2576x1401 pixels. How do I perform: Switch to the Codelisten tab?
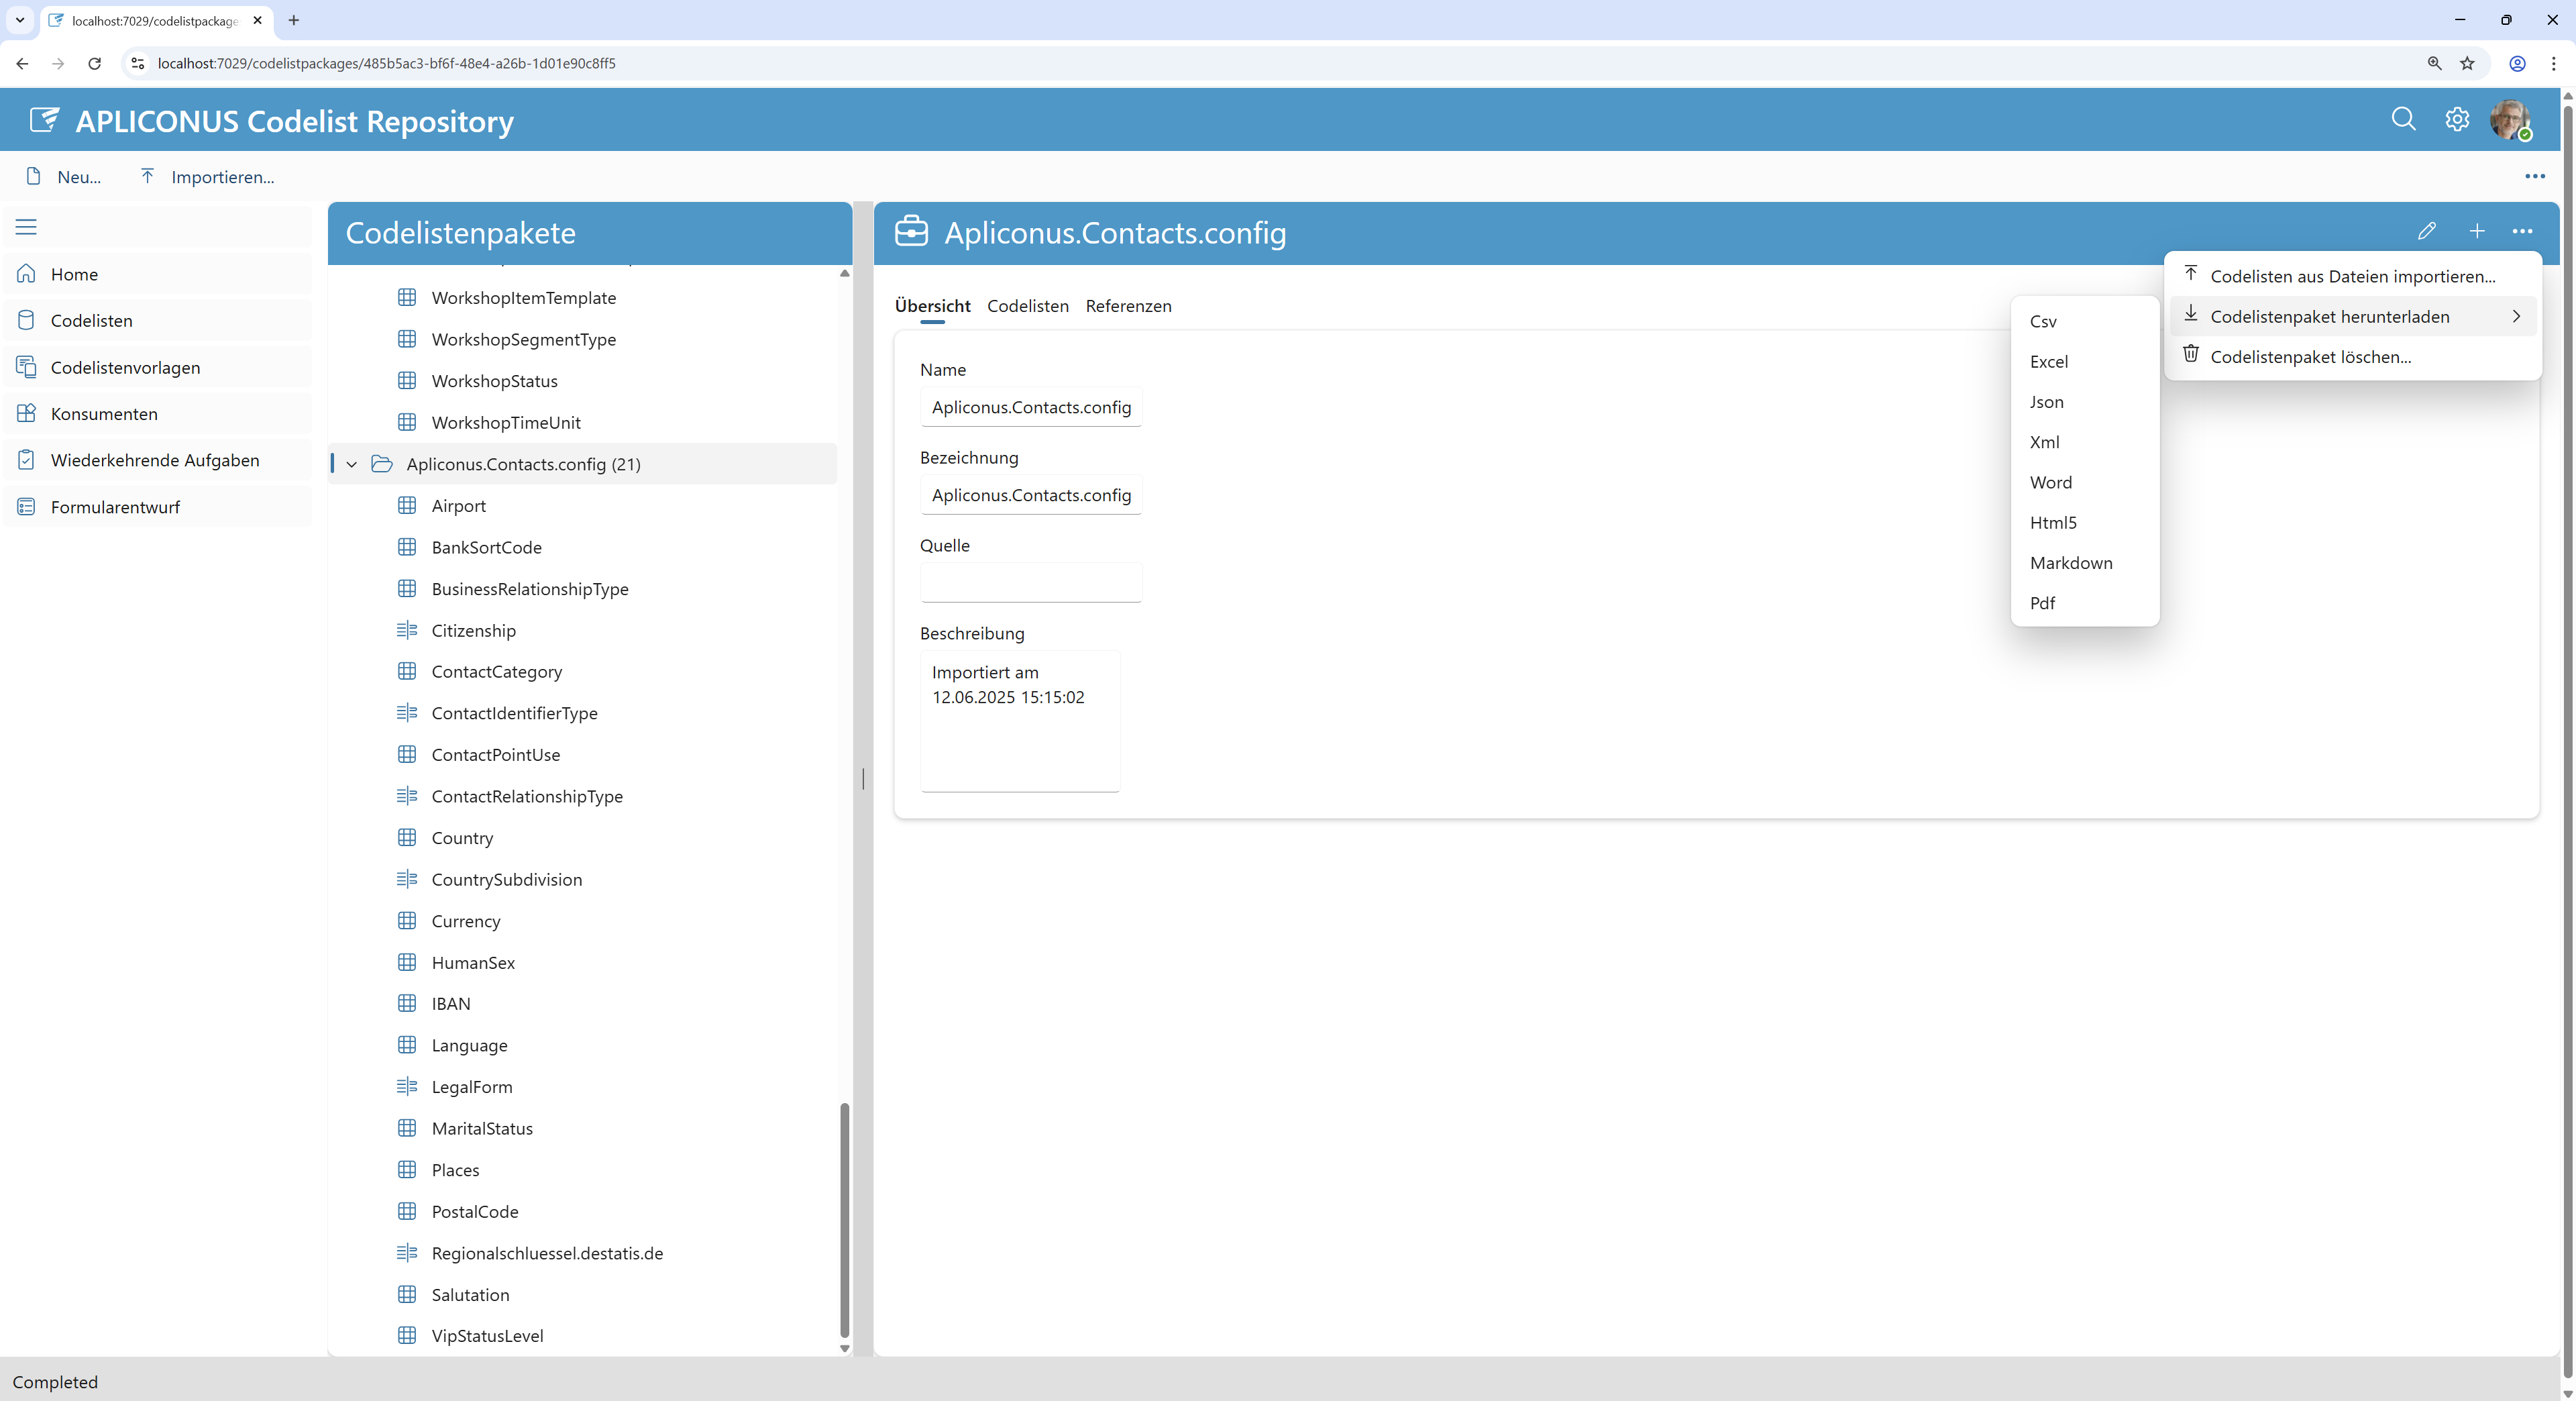point(1027,306)
